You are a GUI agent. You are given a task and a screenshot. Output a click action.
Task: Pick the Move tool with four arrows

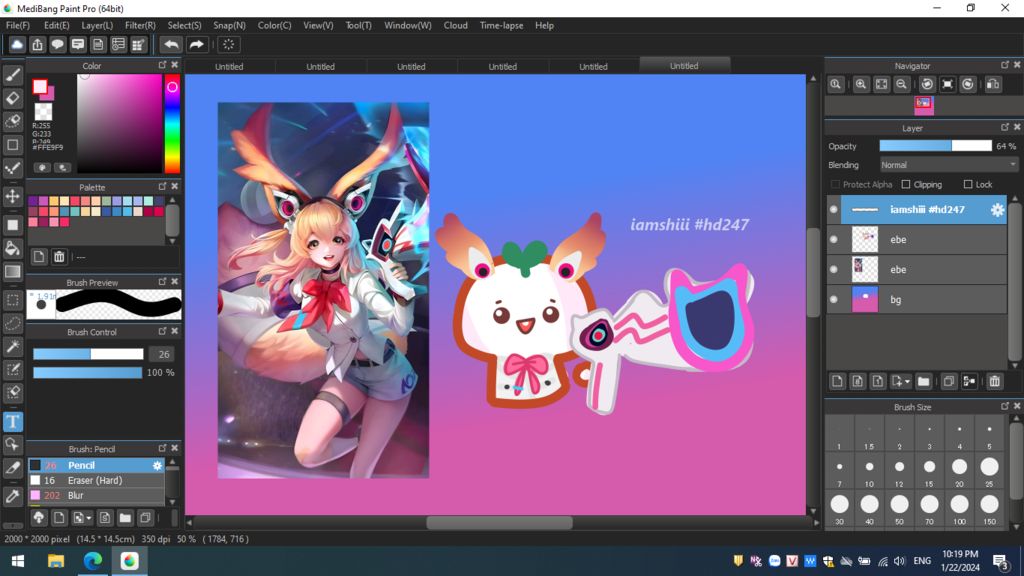[x=12, y=196]
